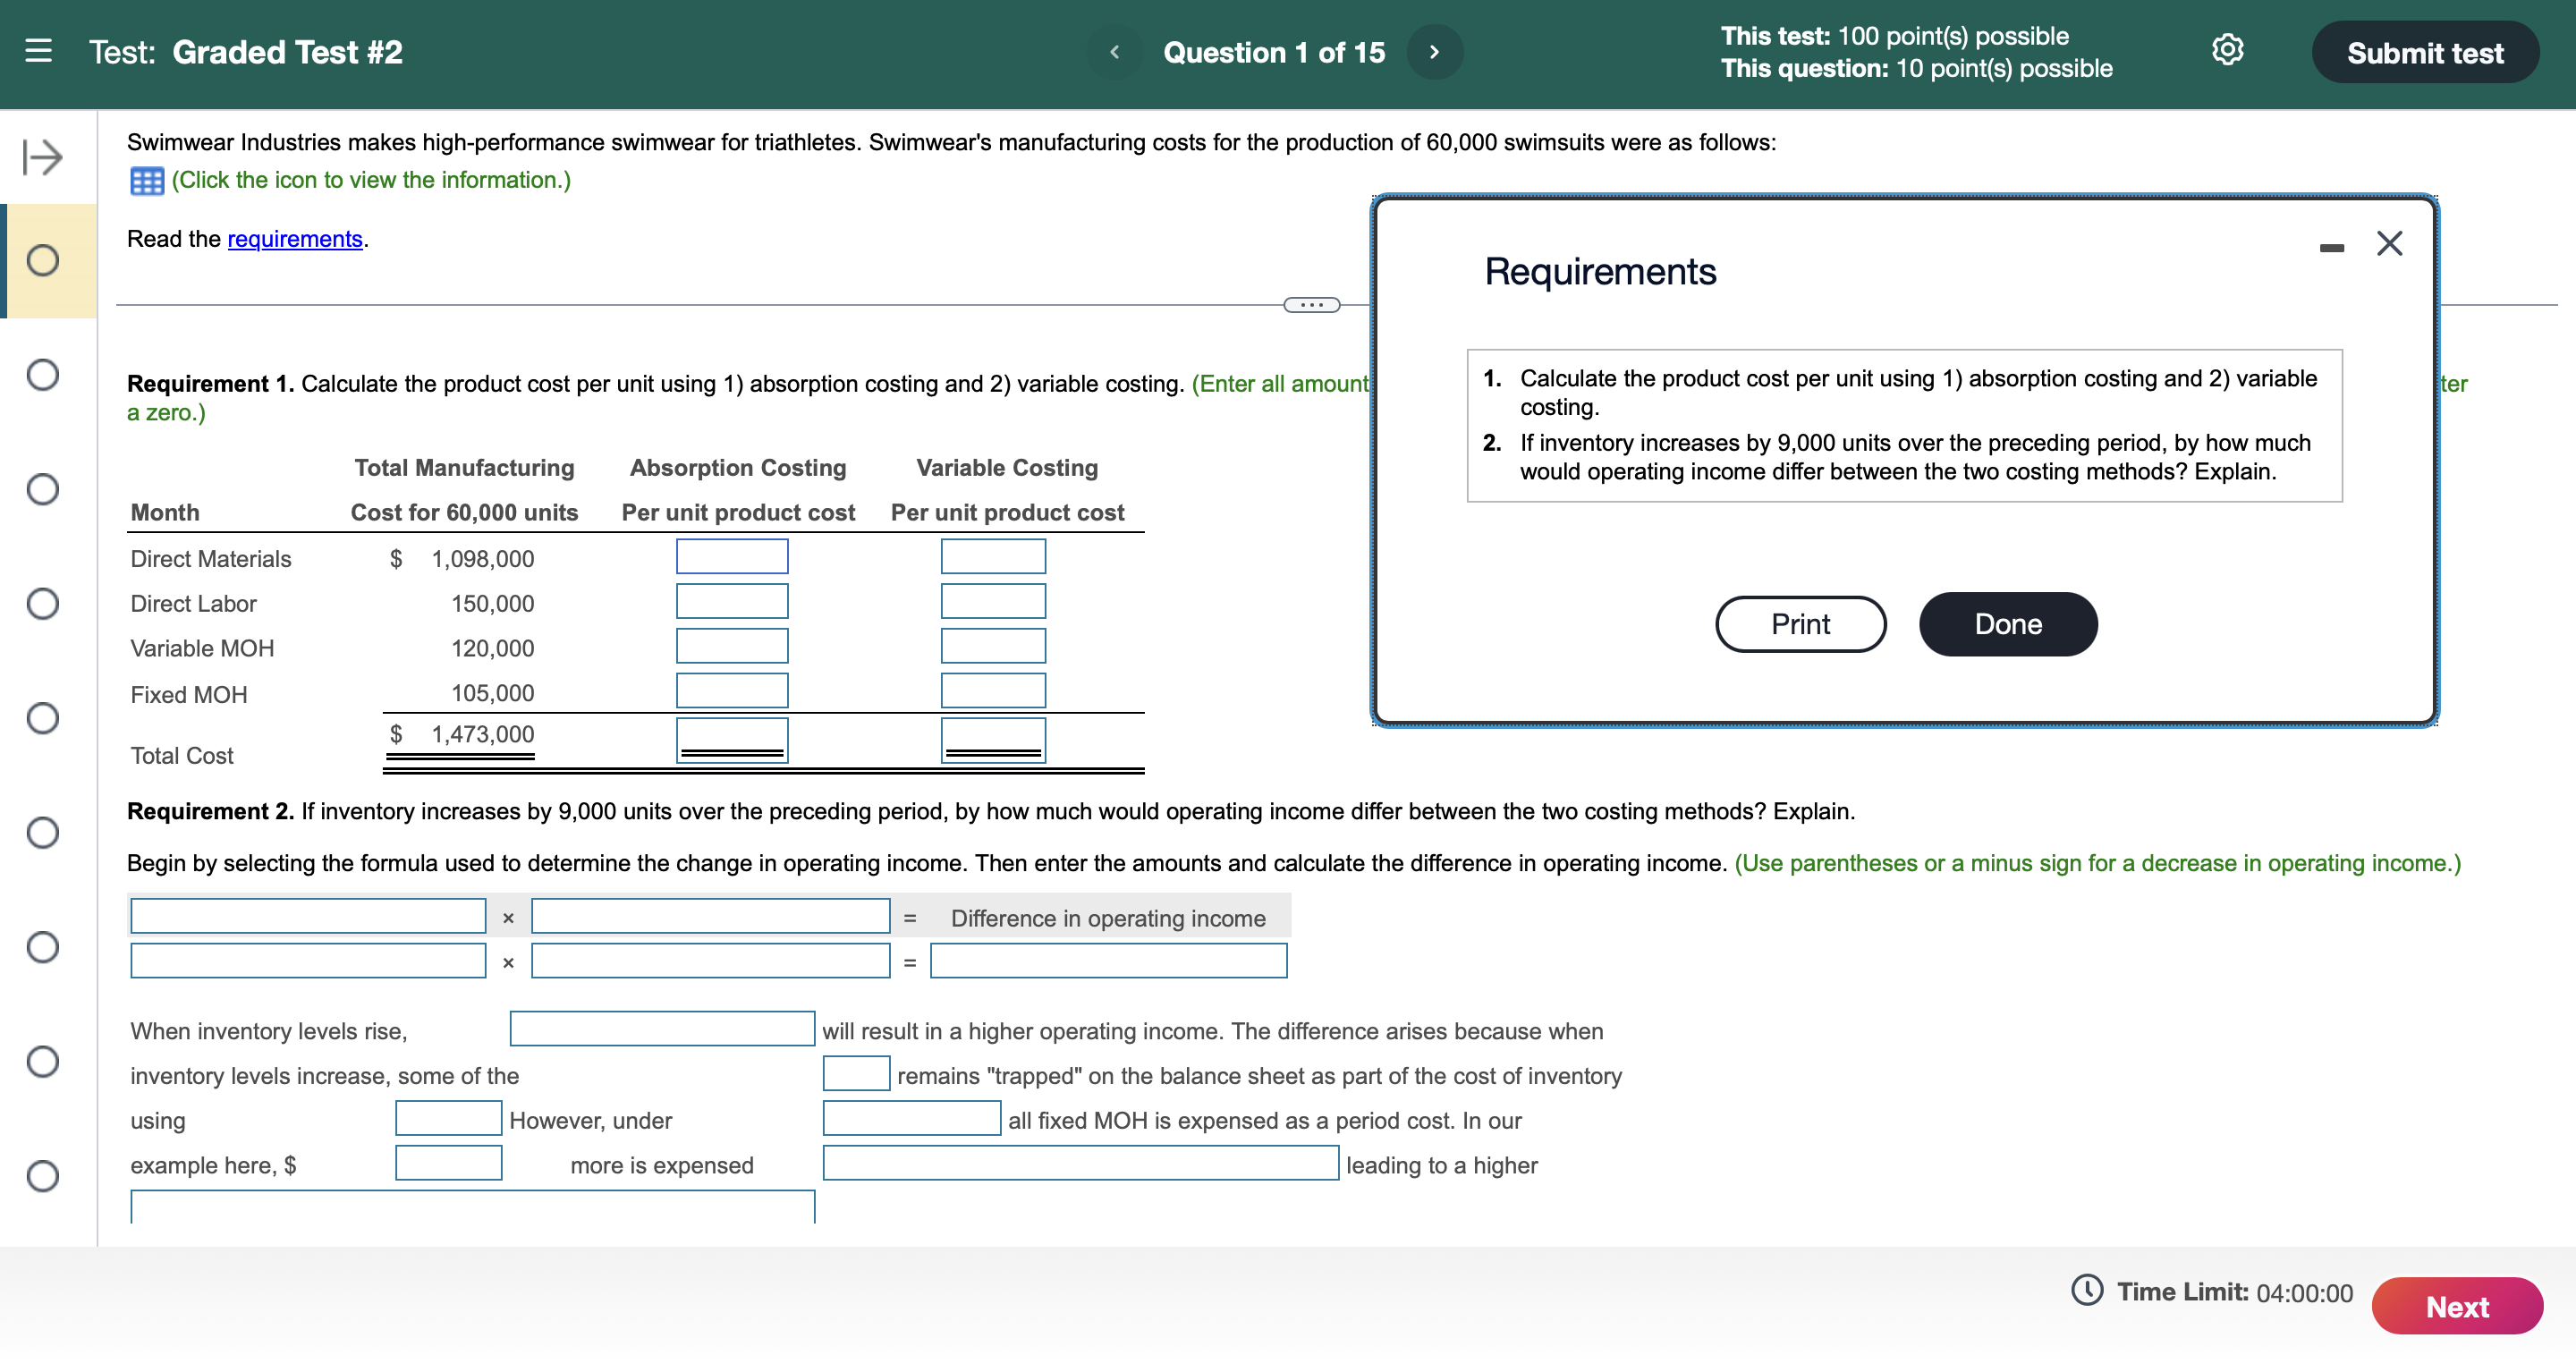Click the Submit test button
The height and width of the screenshot is (1372, 2576).
pos(2425,52)
